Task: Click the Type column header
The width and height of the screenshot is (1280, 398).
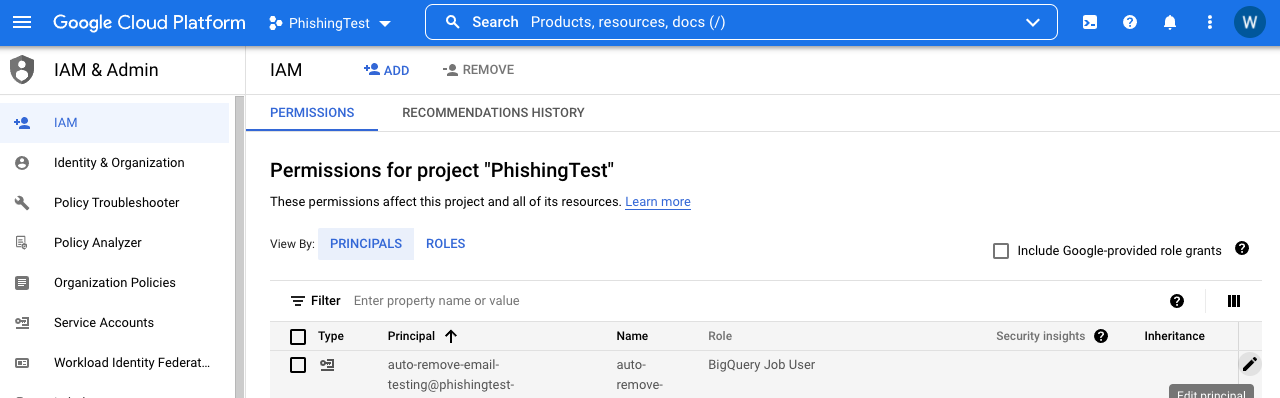Action: [331, 336]
